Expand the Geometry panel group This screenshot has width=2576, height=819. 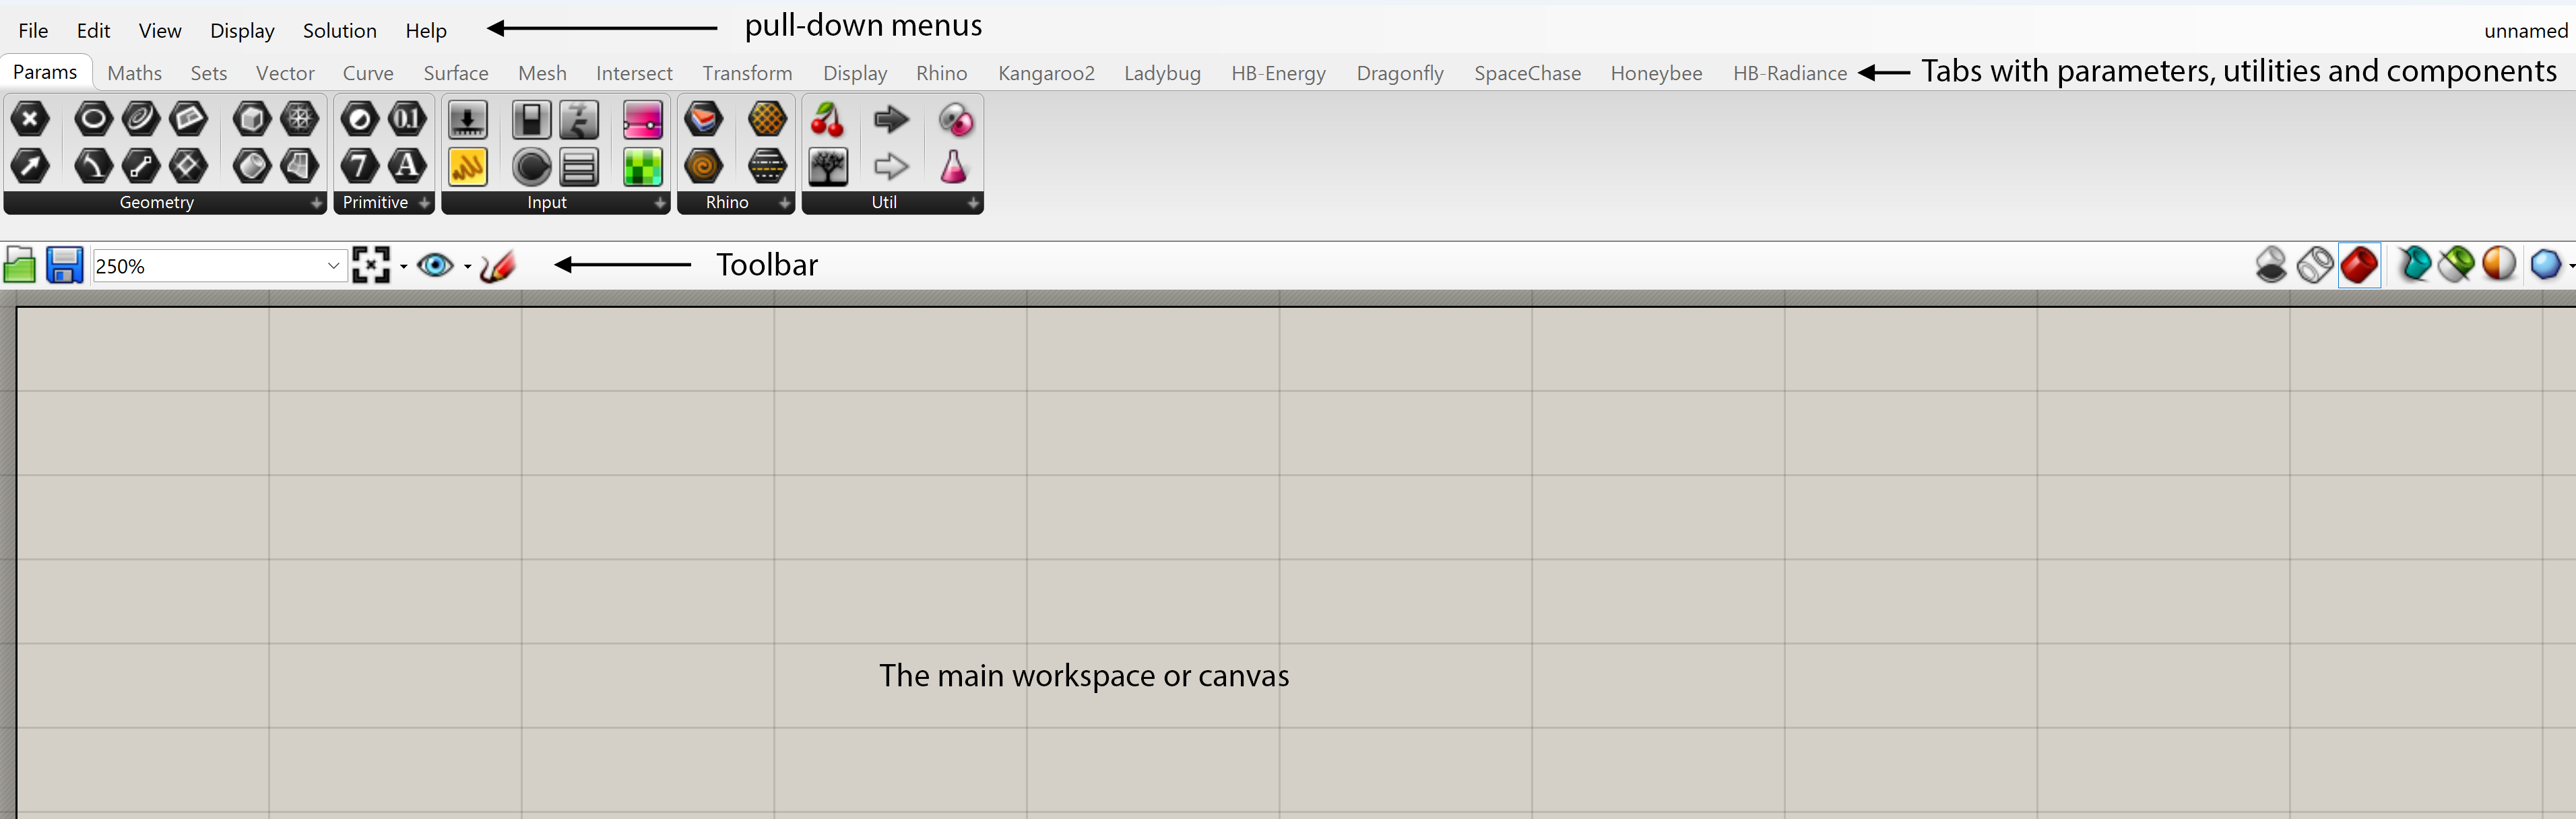316,203
